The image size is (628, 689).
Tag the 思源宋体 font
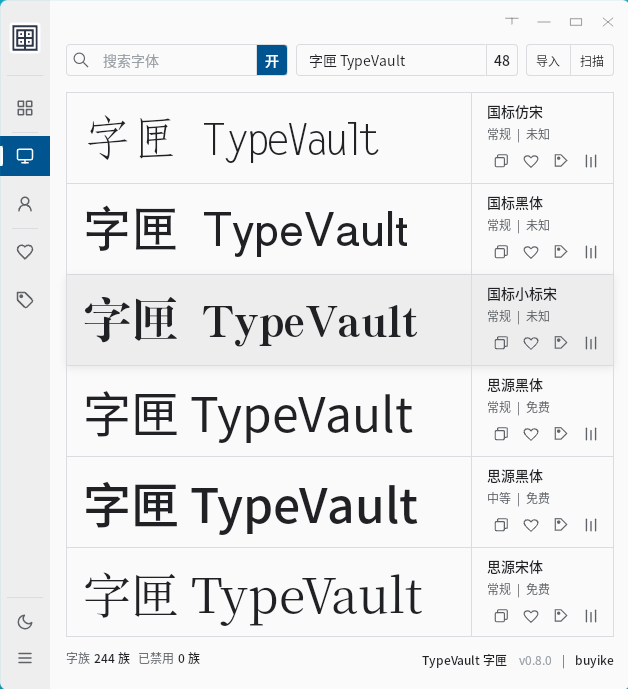[x=561, y=616]
